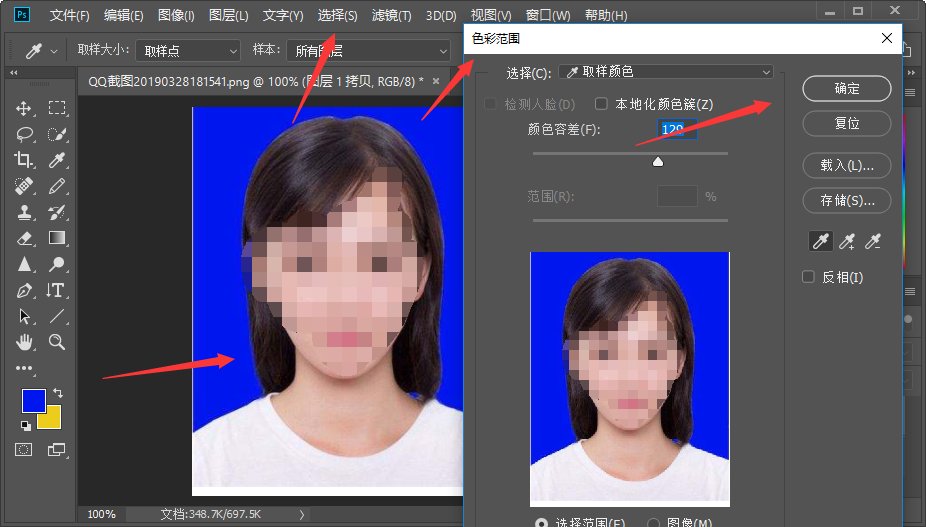The width and height of the screenshot is (926, 527).
Task: Pick the add-to-sample eyedropper plus
Action: coord(847,241)
